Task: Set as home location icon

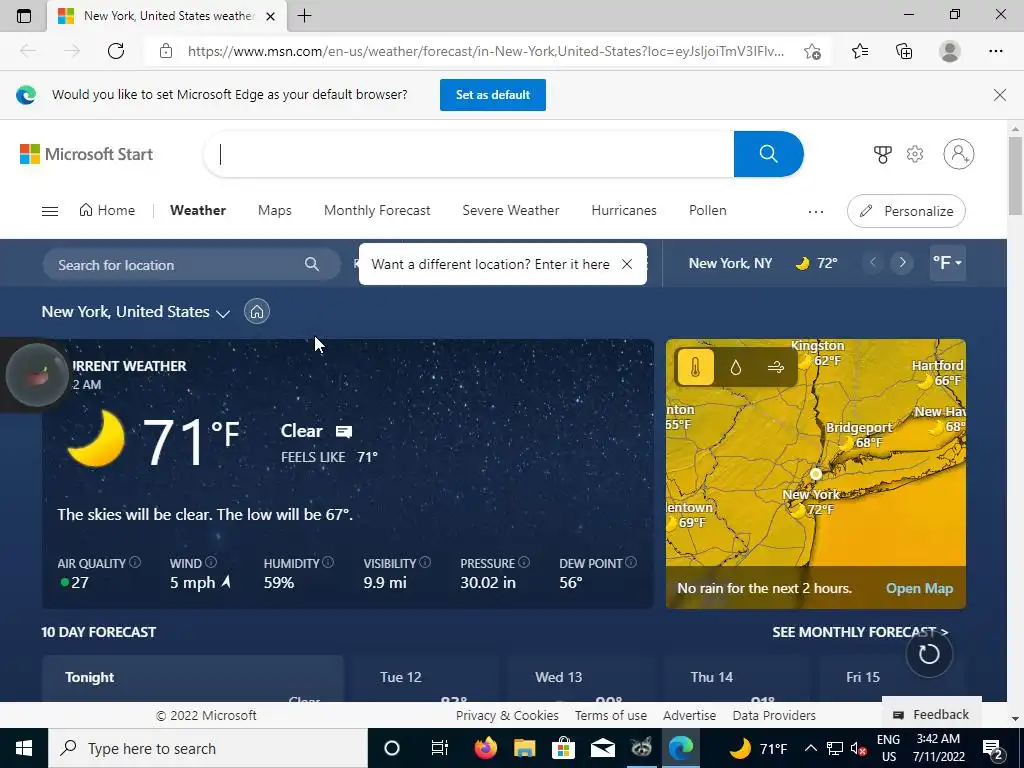Action: point(257,312)
